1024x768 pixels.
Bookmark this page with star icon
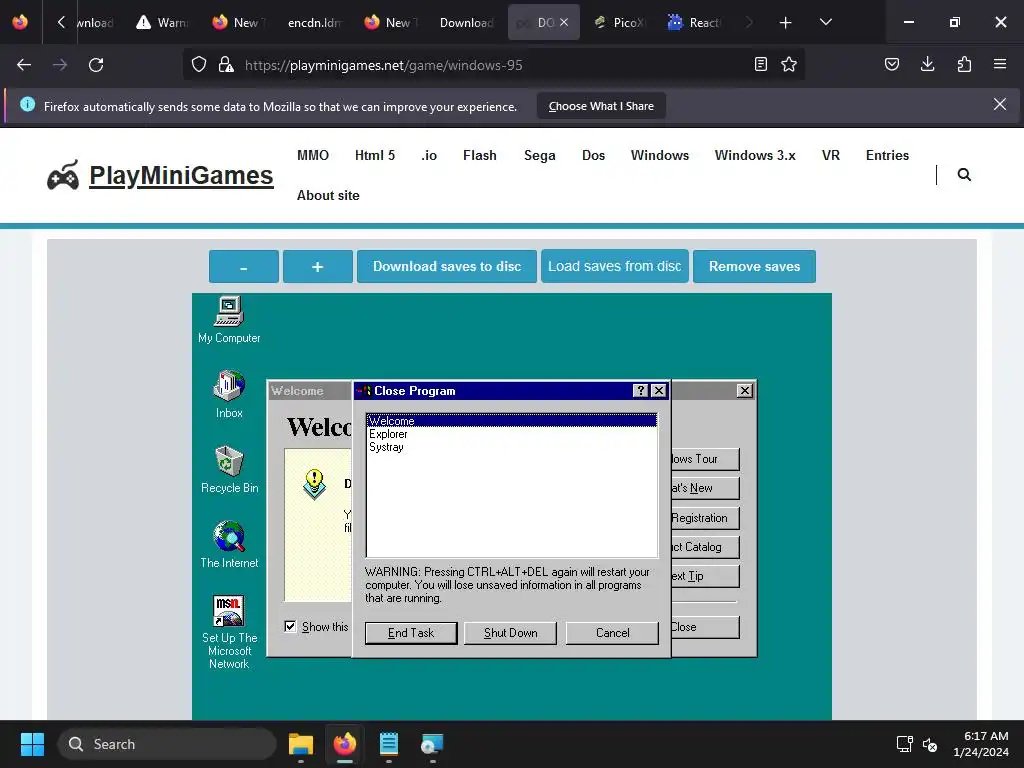pyautogui.click(x=789, y=65)
